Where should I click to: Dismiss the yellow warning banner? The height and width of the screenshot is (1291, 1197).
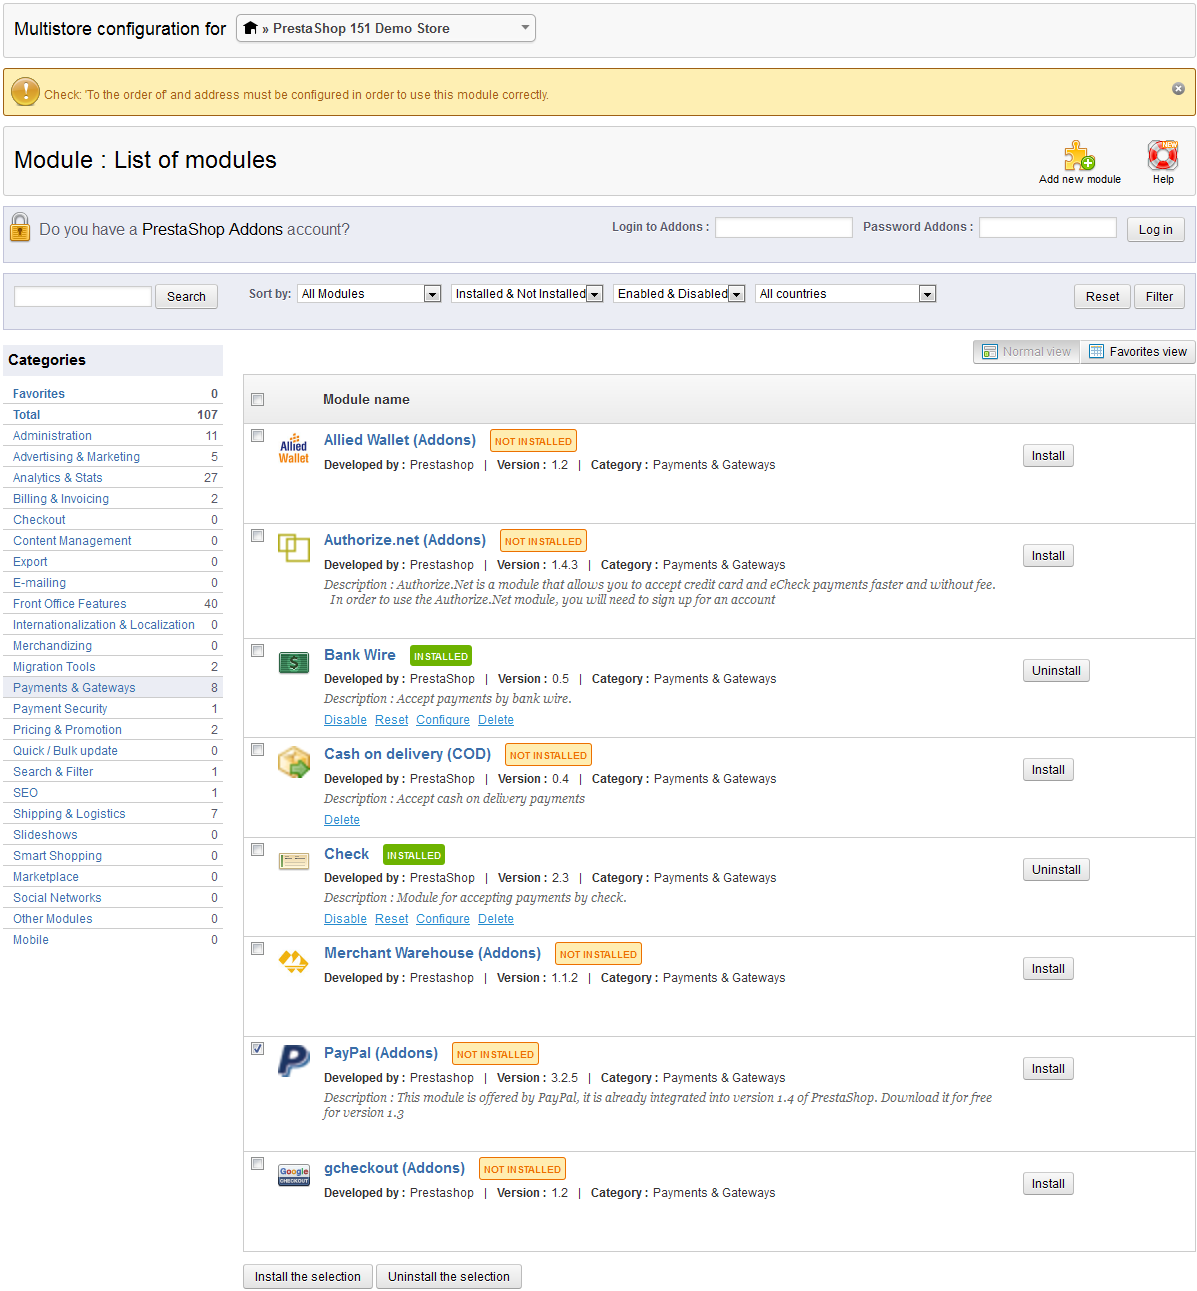coord(1178,89)
